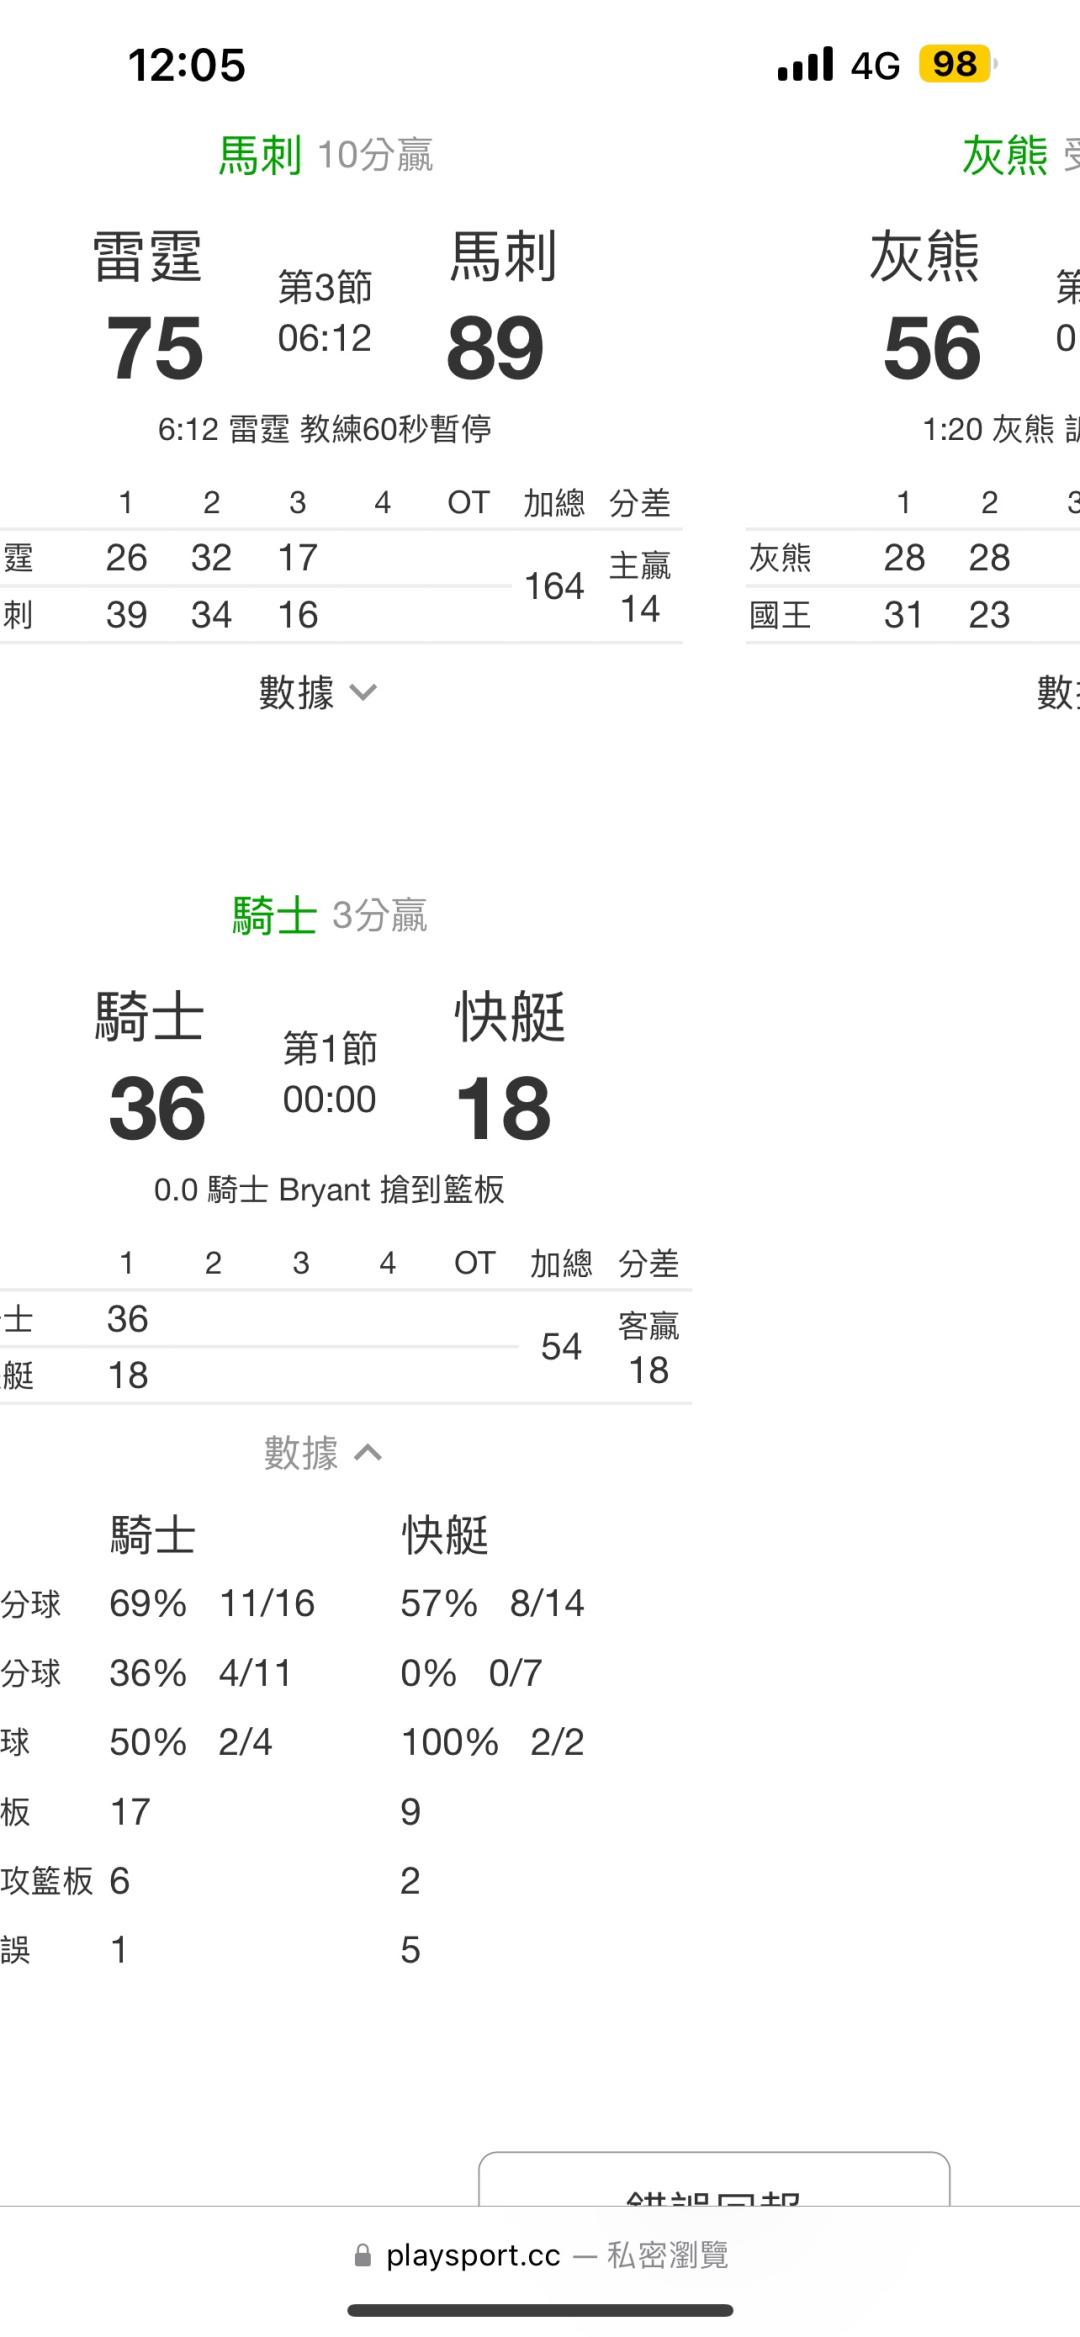Tap the 馬刺 score of 89

(495, 349)
